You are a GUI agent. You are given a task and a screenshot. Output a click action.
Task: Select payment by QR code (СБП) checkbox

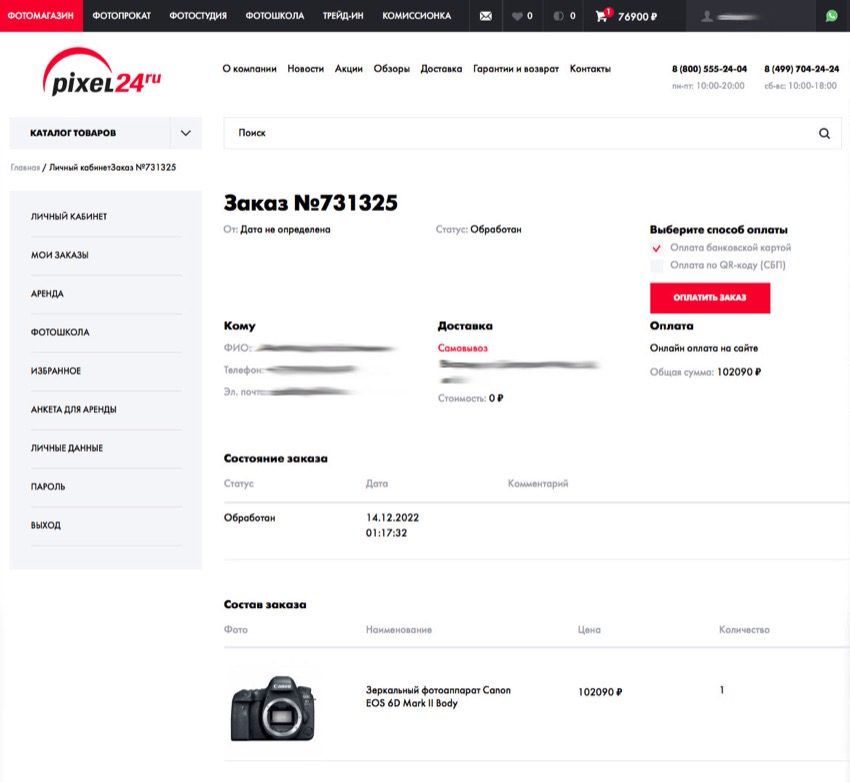(656, 266)
